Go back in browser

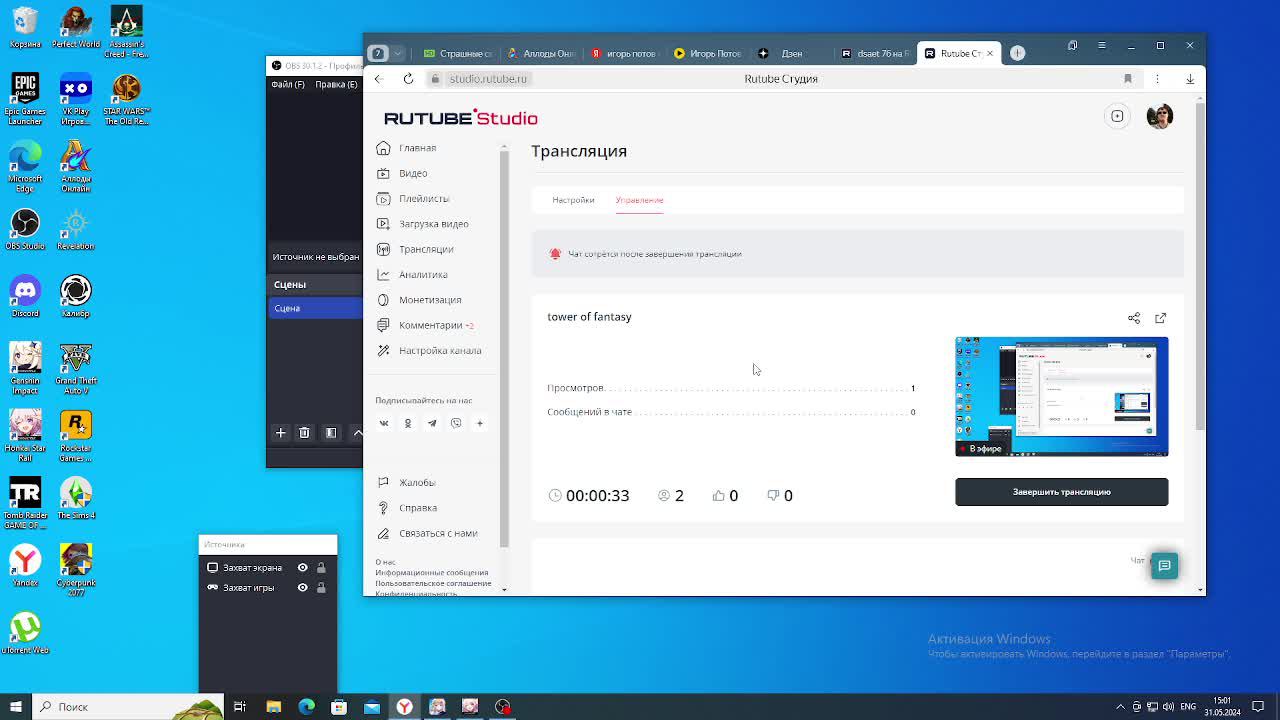(378, 78)
